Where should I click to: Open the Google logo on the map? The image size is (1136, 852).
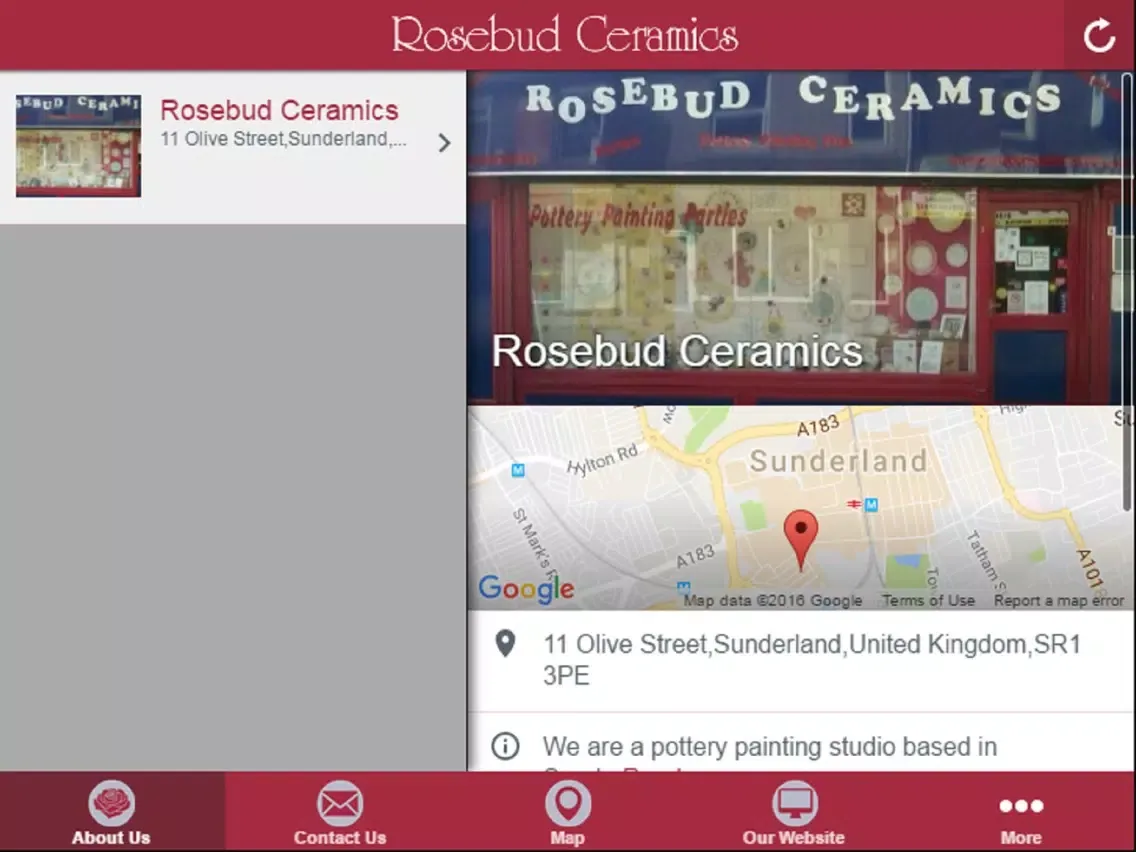click(x=527, y=588)
